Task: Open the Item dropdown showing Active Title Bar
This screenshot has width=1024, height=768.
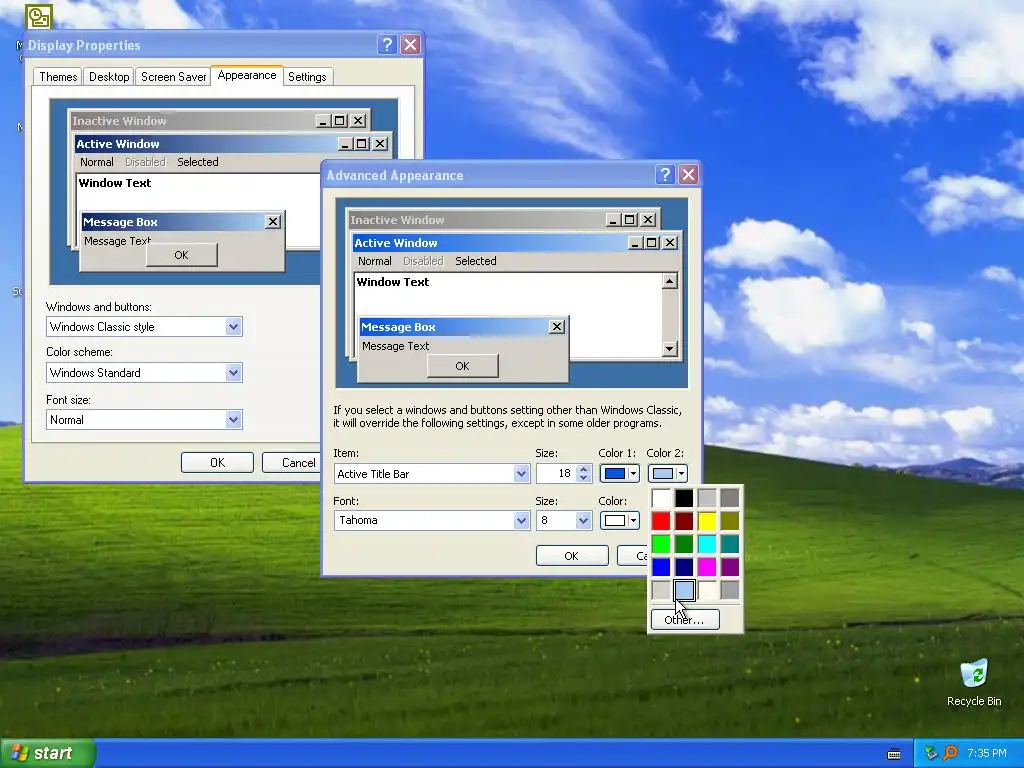Action: (x=521, y=473)
